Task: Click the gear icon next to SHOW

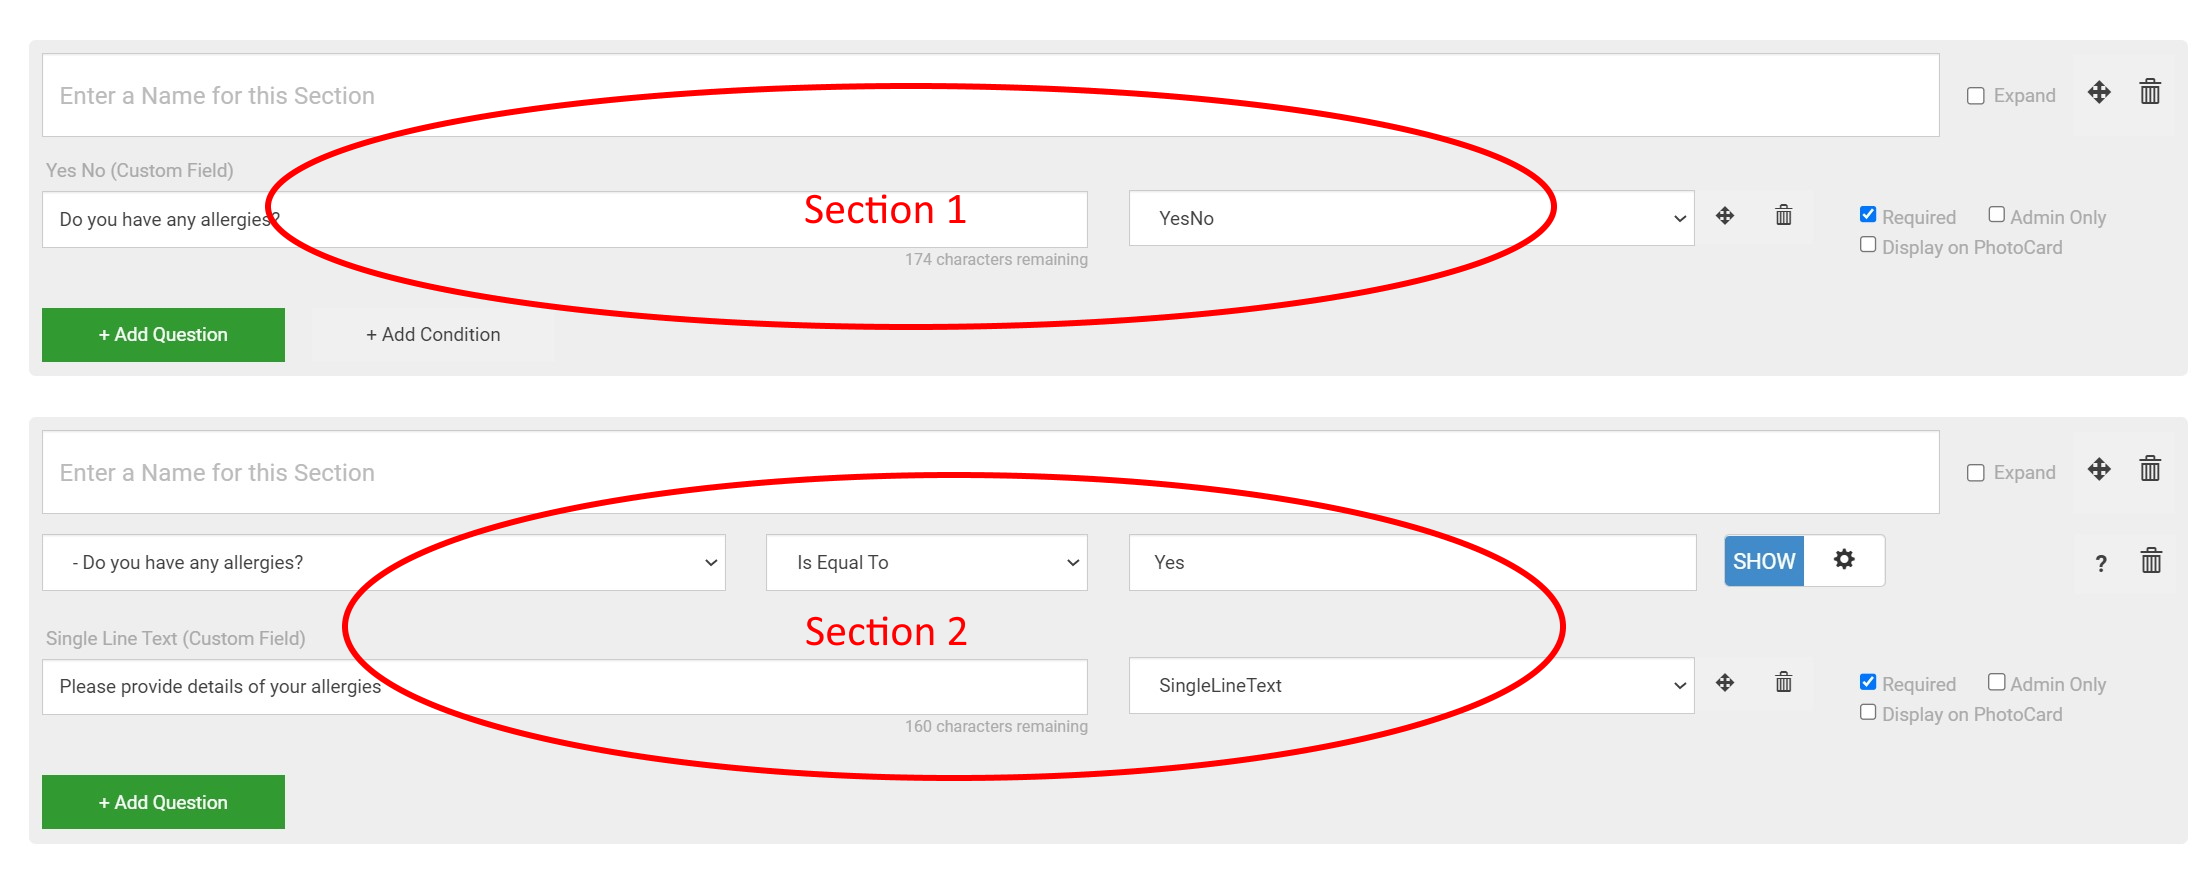Action: pyautogui.click(x=1844, y=560)
